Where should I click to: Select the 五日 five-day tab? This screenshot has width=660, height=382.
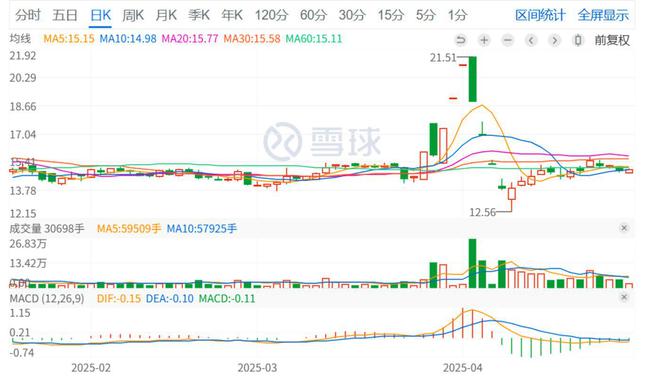tap(65, 15)
